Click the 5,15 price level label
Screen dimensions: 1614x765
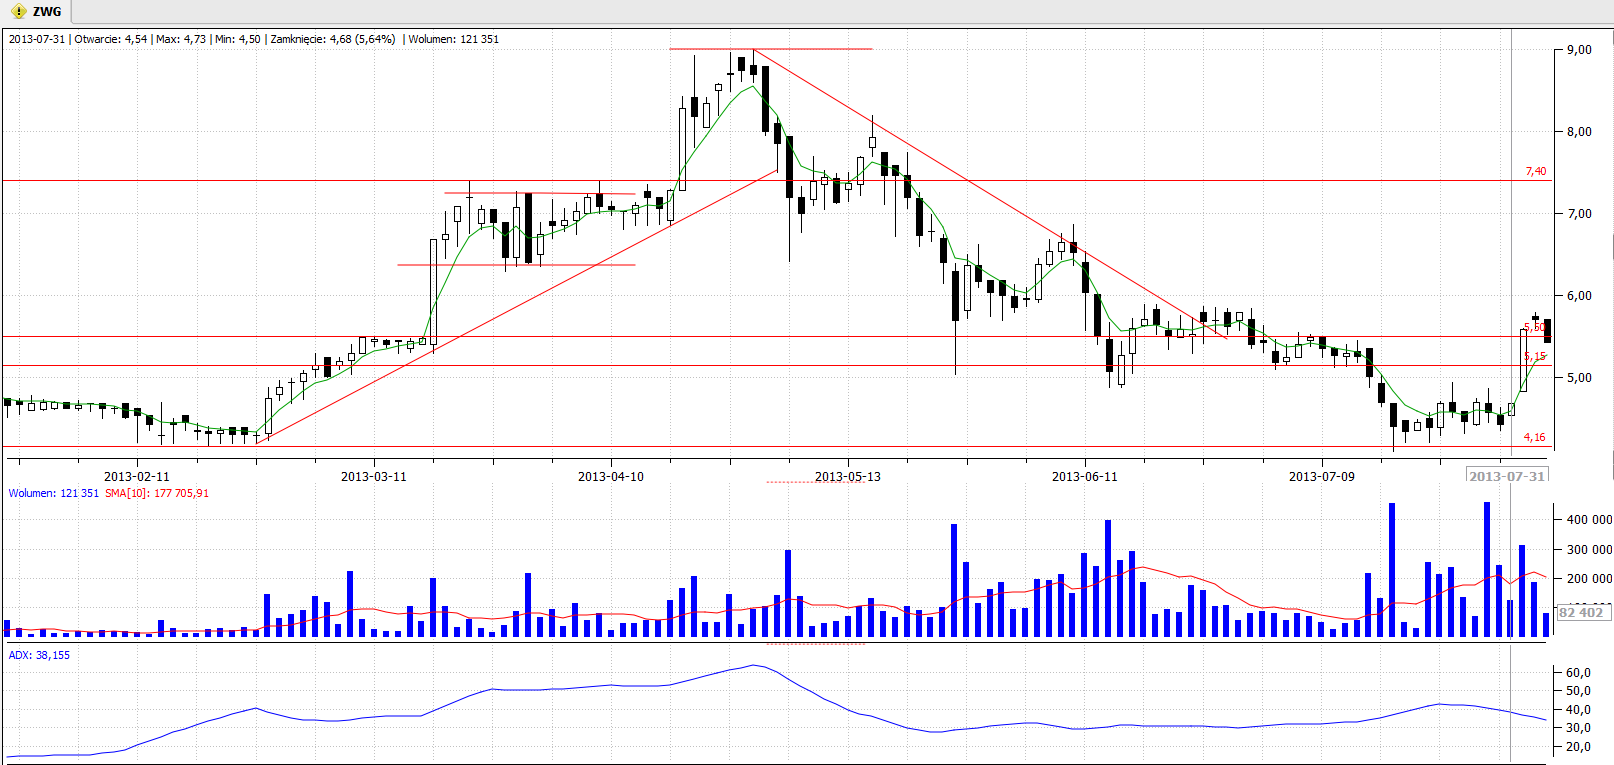pos(1534,356)
